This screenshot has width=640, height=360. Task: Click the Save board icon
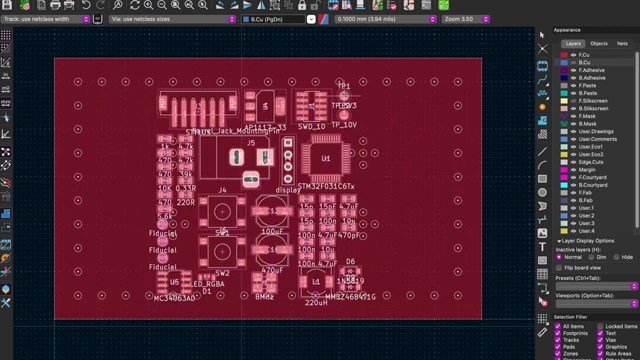pos(7,5)
